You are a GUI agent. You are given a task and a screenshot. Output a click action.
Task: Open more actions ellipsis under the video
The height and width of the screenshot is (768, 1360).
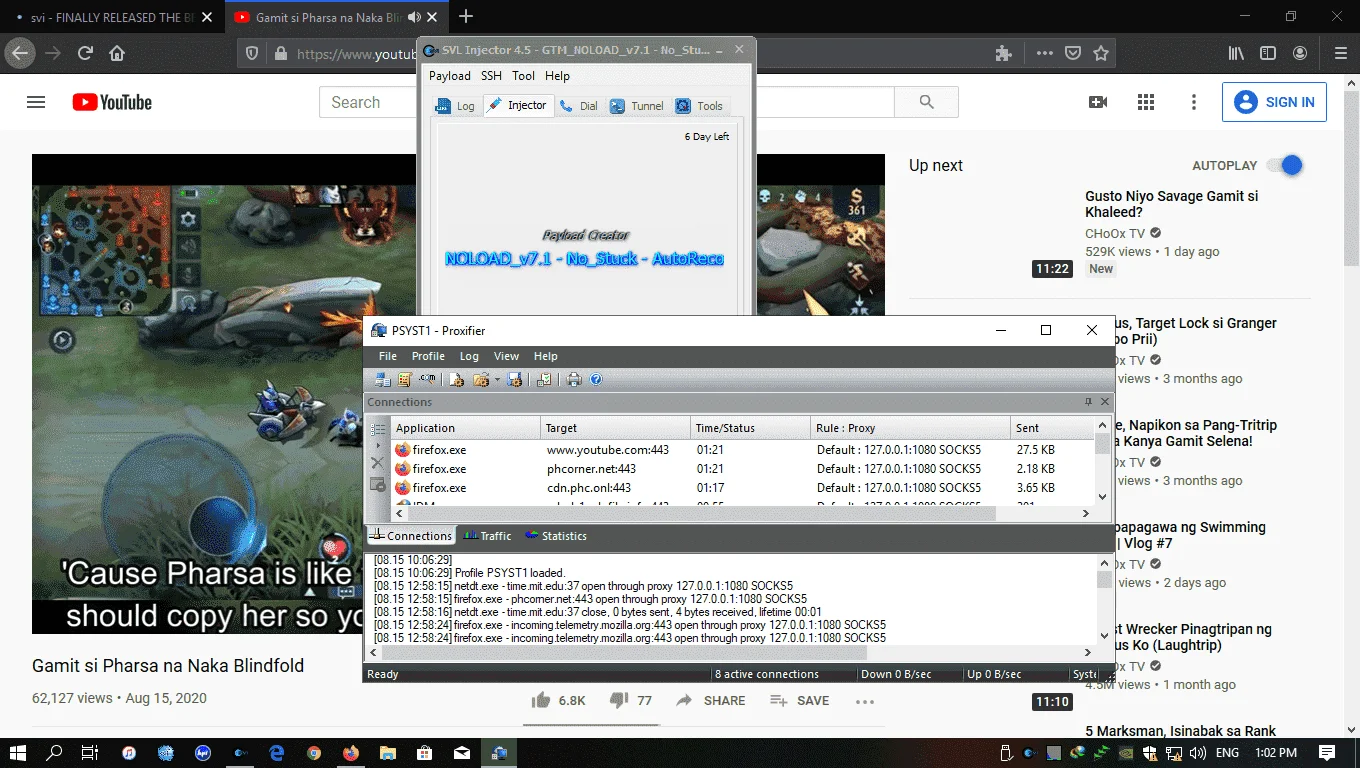pos(865,701)
